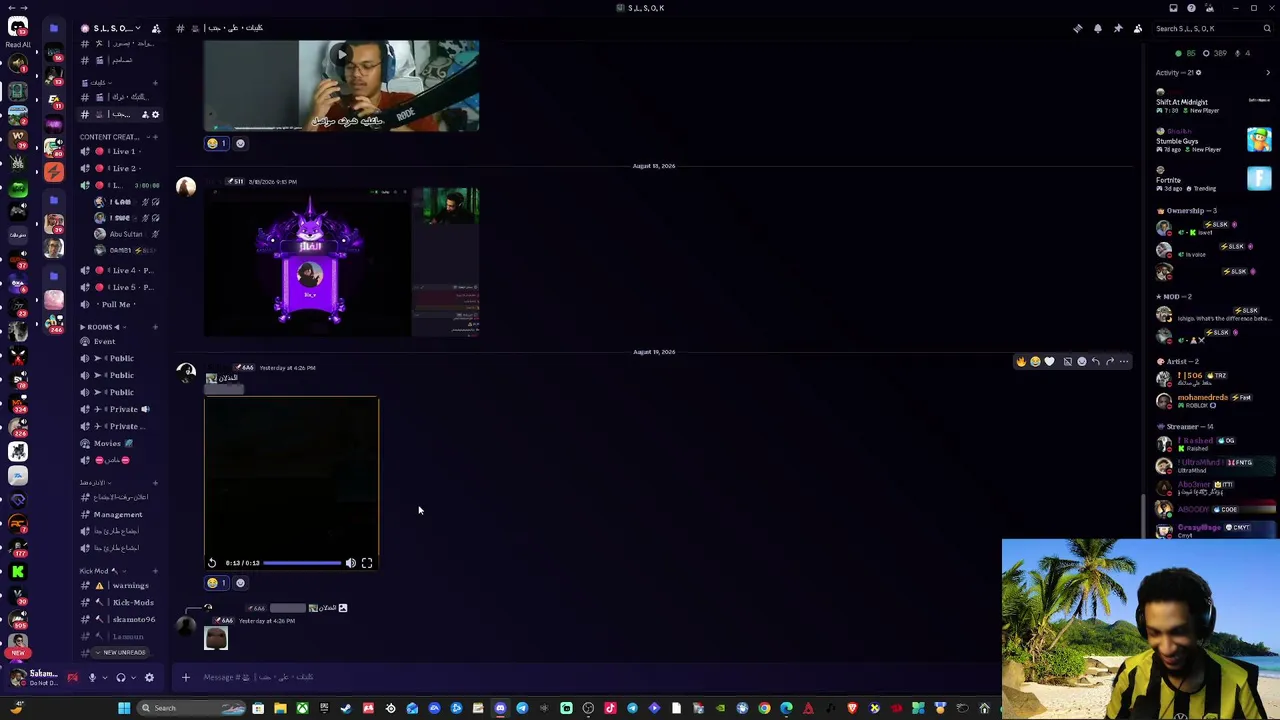Replay the 0:13 video
This screenshot has width=1280, height=720.
[x=212, y=563]
